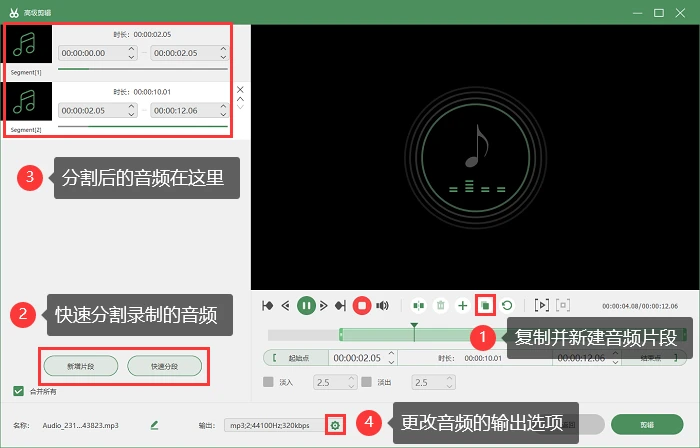Jump to segment start skip icon

267,306
